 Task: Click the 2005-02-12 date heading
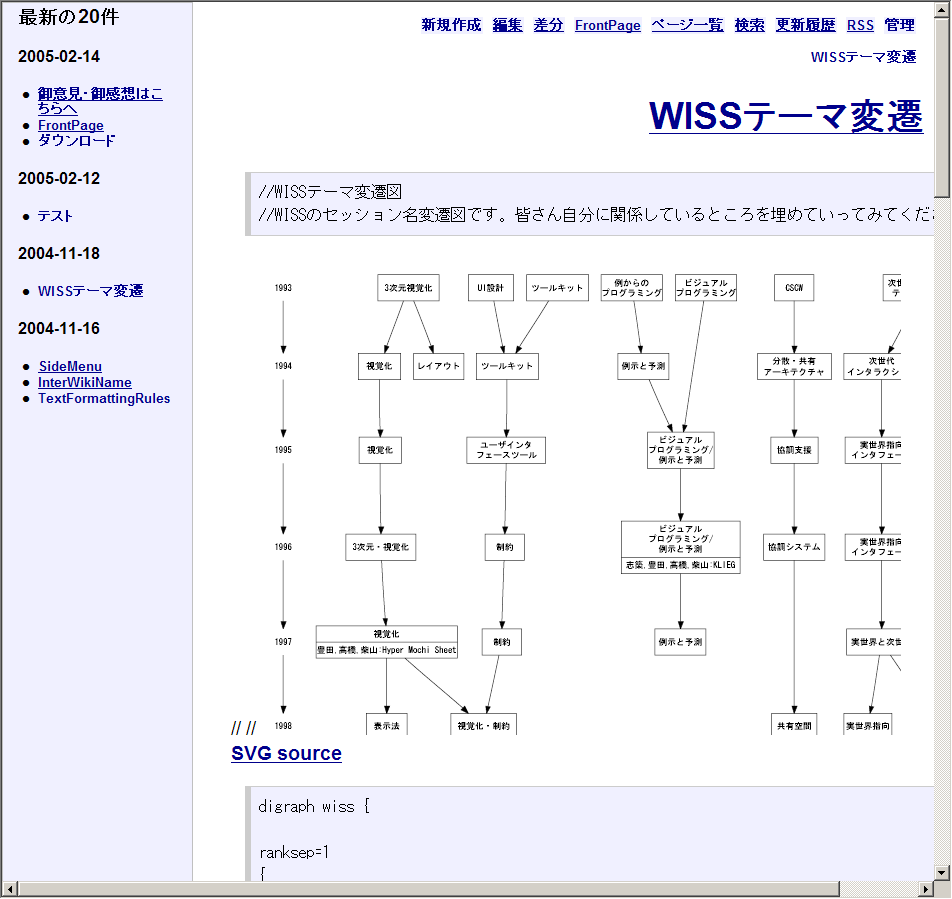(59, 178)
